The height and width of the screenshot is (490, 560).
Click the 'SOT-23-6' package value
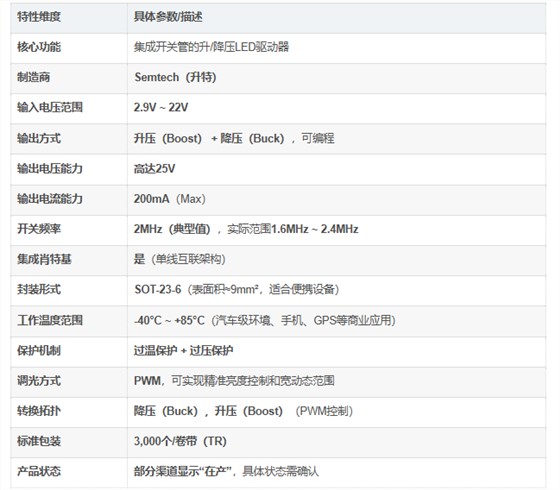[158, 289]
